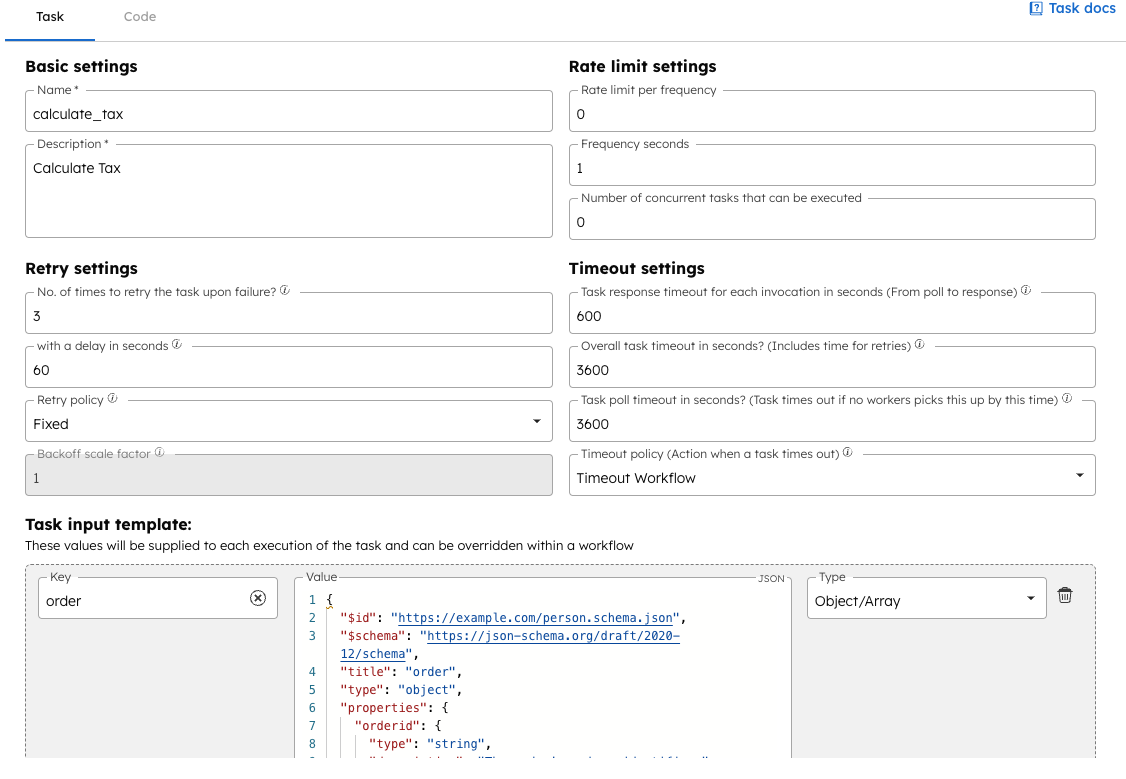Click the Name input field
1126x779 pixels.
[x=289, y=110]
